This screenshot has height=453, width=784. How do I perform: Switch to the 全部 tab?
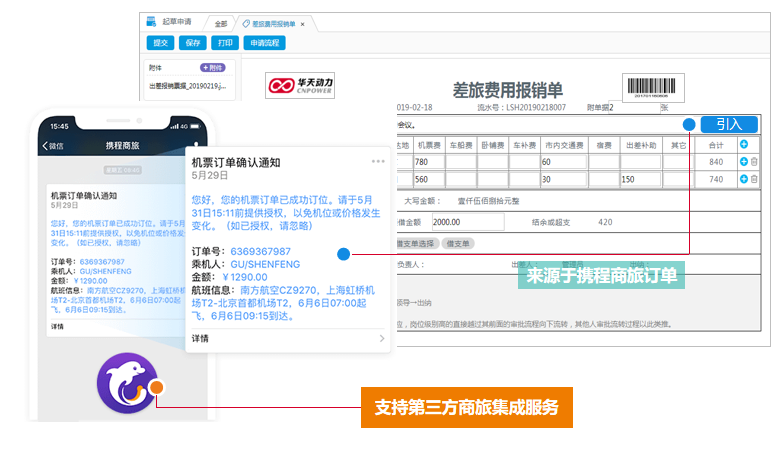[221, 22]
